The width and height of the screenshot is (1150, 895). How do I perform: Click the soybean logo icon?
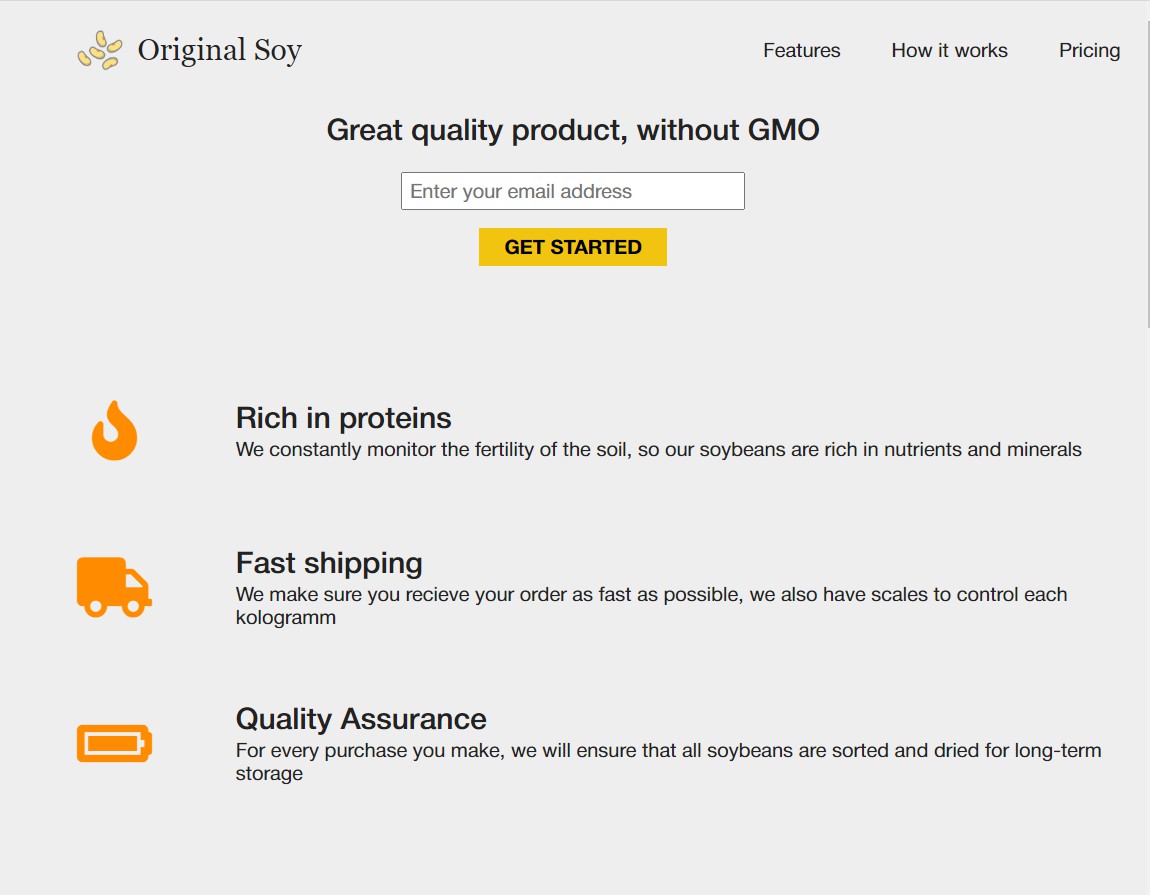point(100,50)
